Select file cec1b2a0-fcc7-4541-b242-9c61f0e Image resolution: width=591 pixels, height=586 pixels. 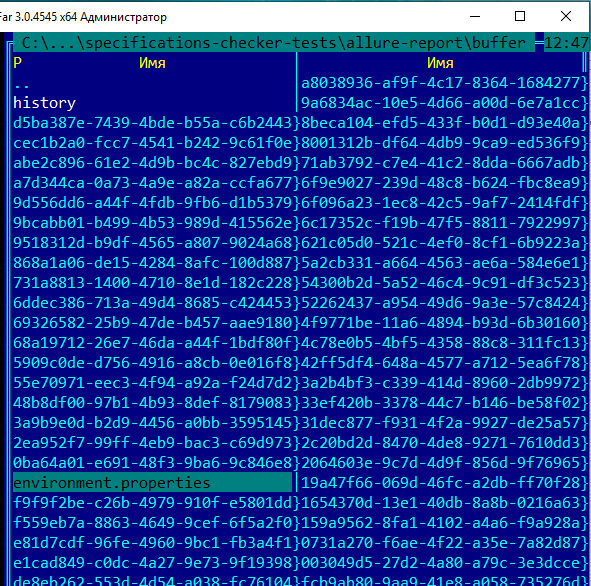coord(152,143)
